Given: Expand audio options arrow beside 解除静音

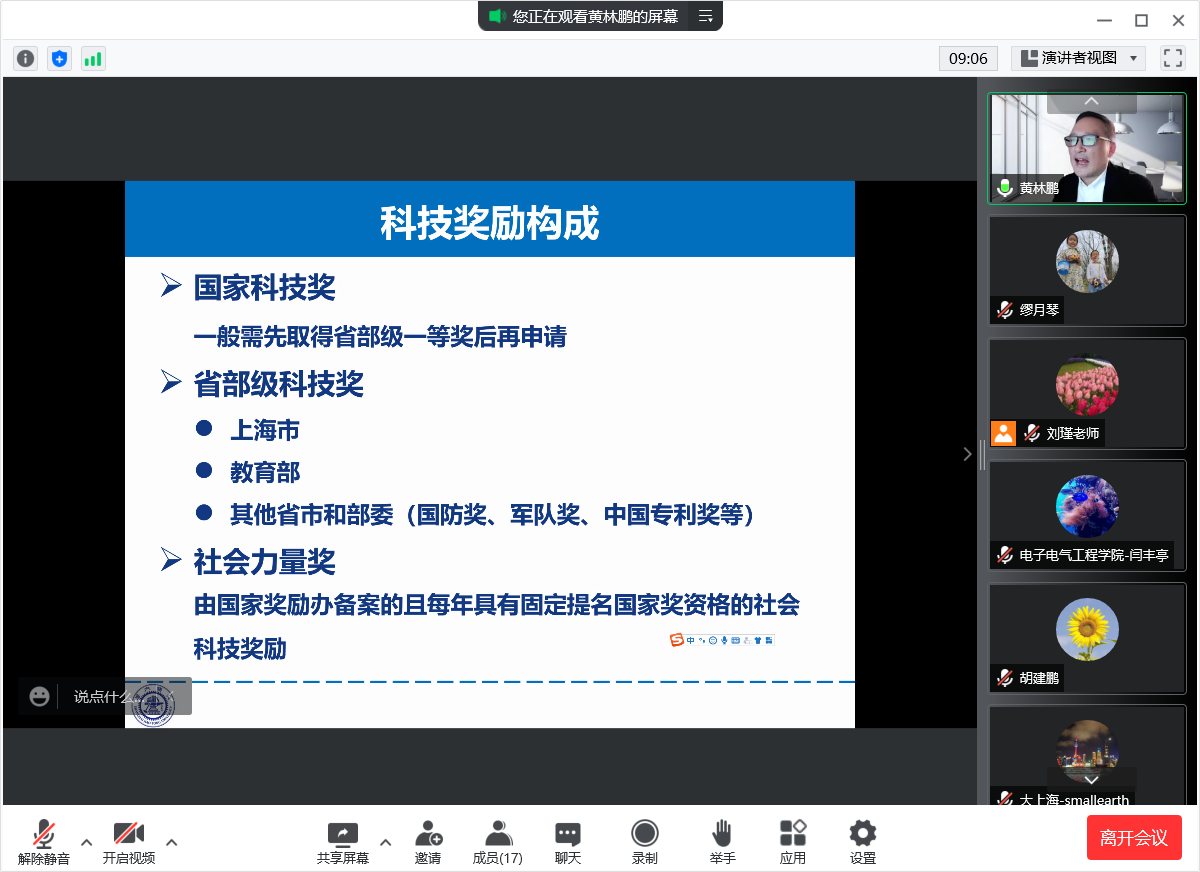Looking at the screenshot, I should (x=86, y=842).
